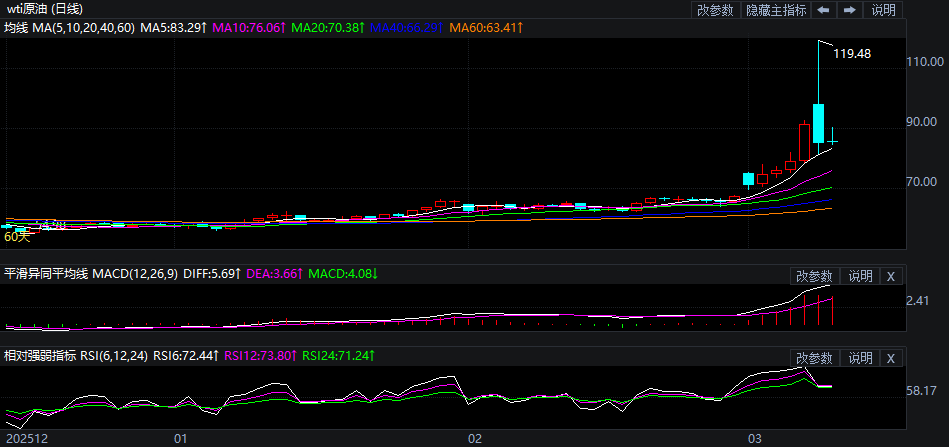Viewport: 949px width, 447px height.
Task: Close the RSI indicator panel
Action: [x=891, y=358]
